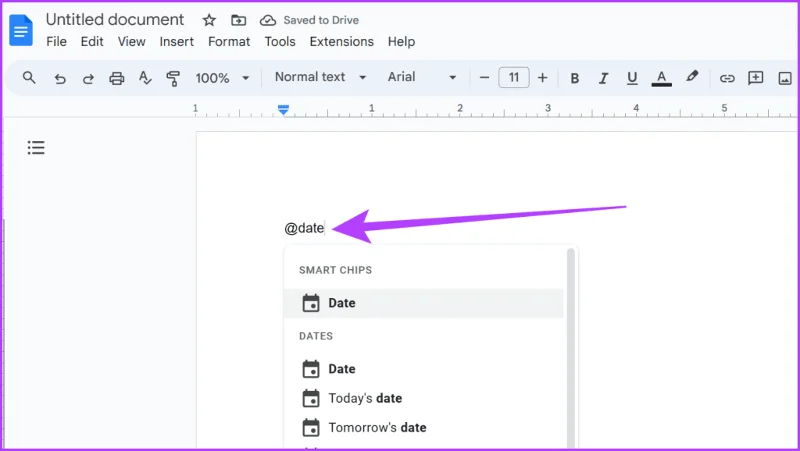Open the Format menu

229,41
